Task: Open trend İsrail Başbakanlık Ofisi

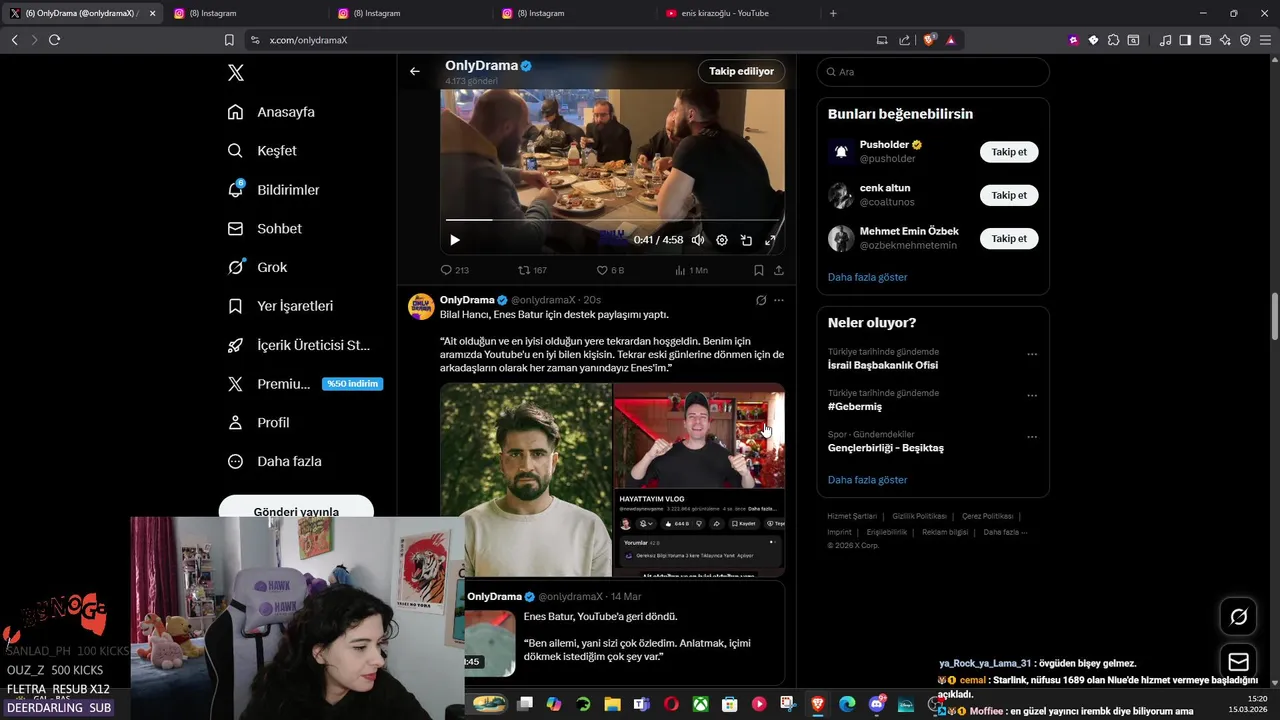Action: [883, 365]
